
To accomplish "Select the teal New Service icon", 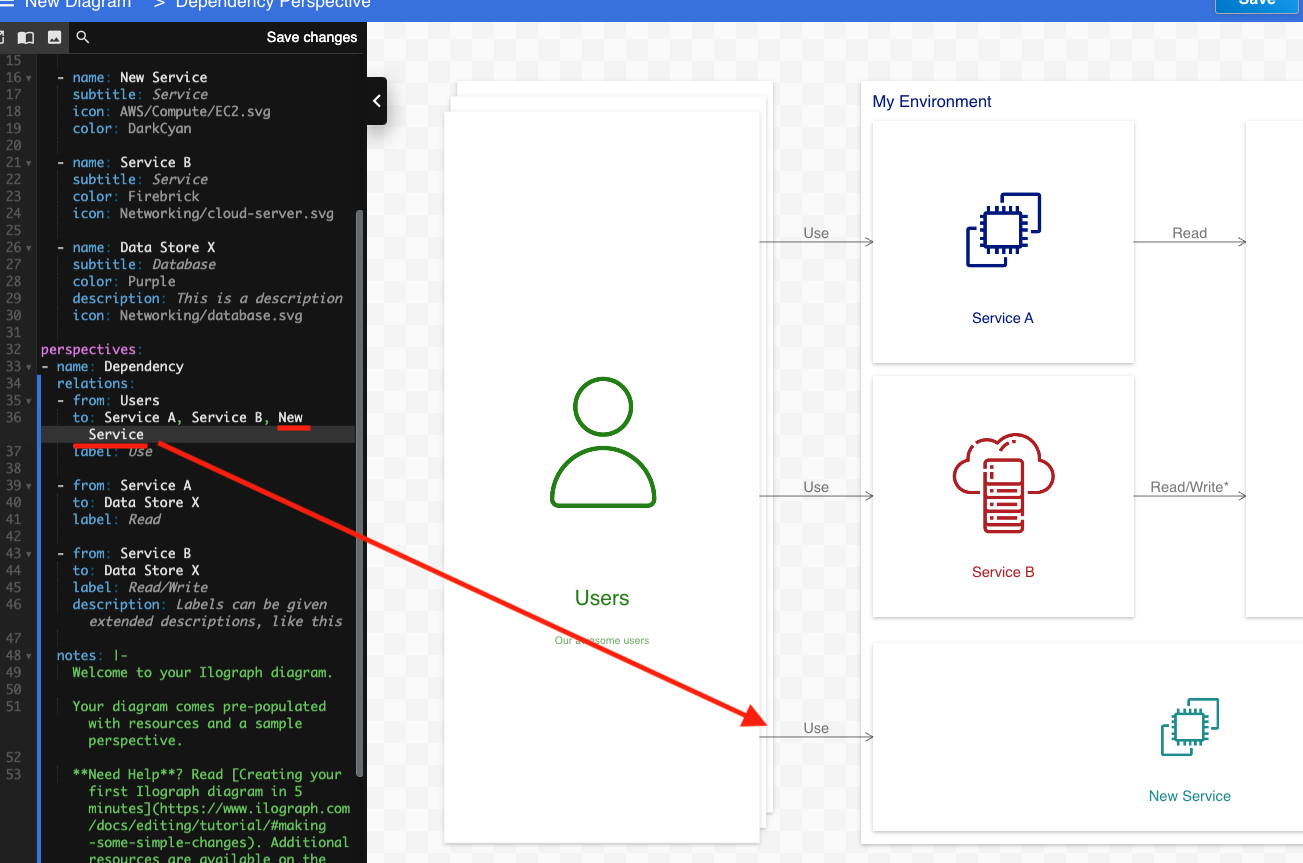I will click(1189, 727).
